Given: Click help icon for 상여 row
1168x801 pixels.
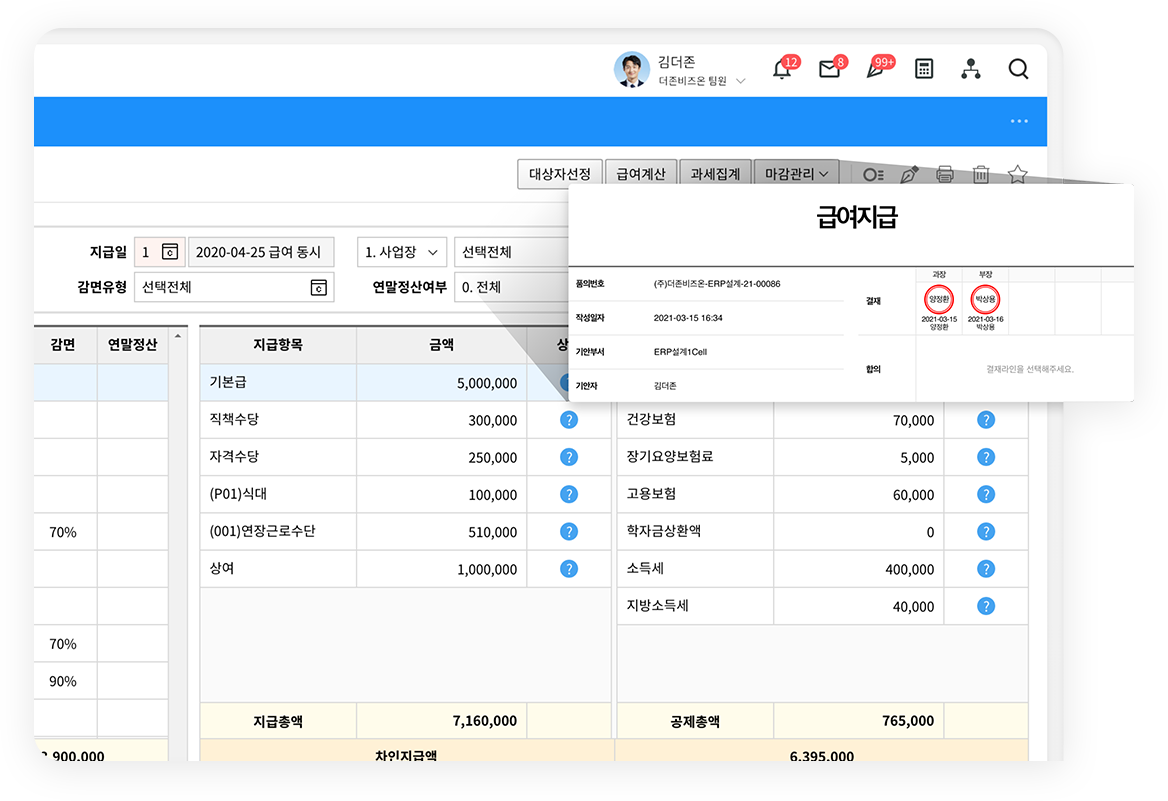Looking at the screenshot, I should pyautogui.click(x=568, y=569).
